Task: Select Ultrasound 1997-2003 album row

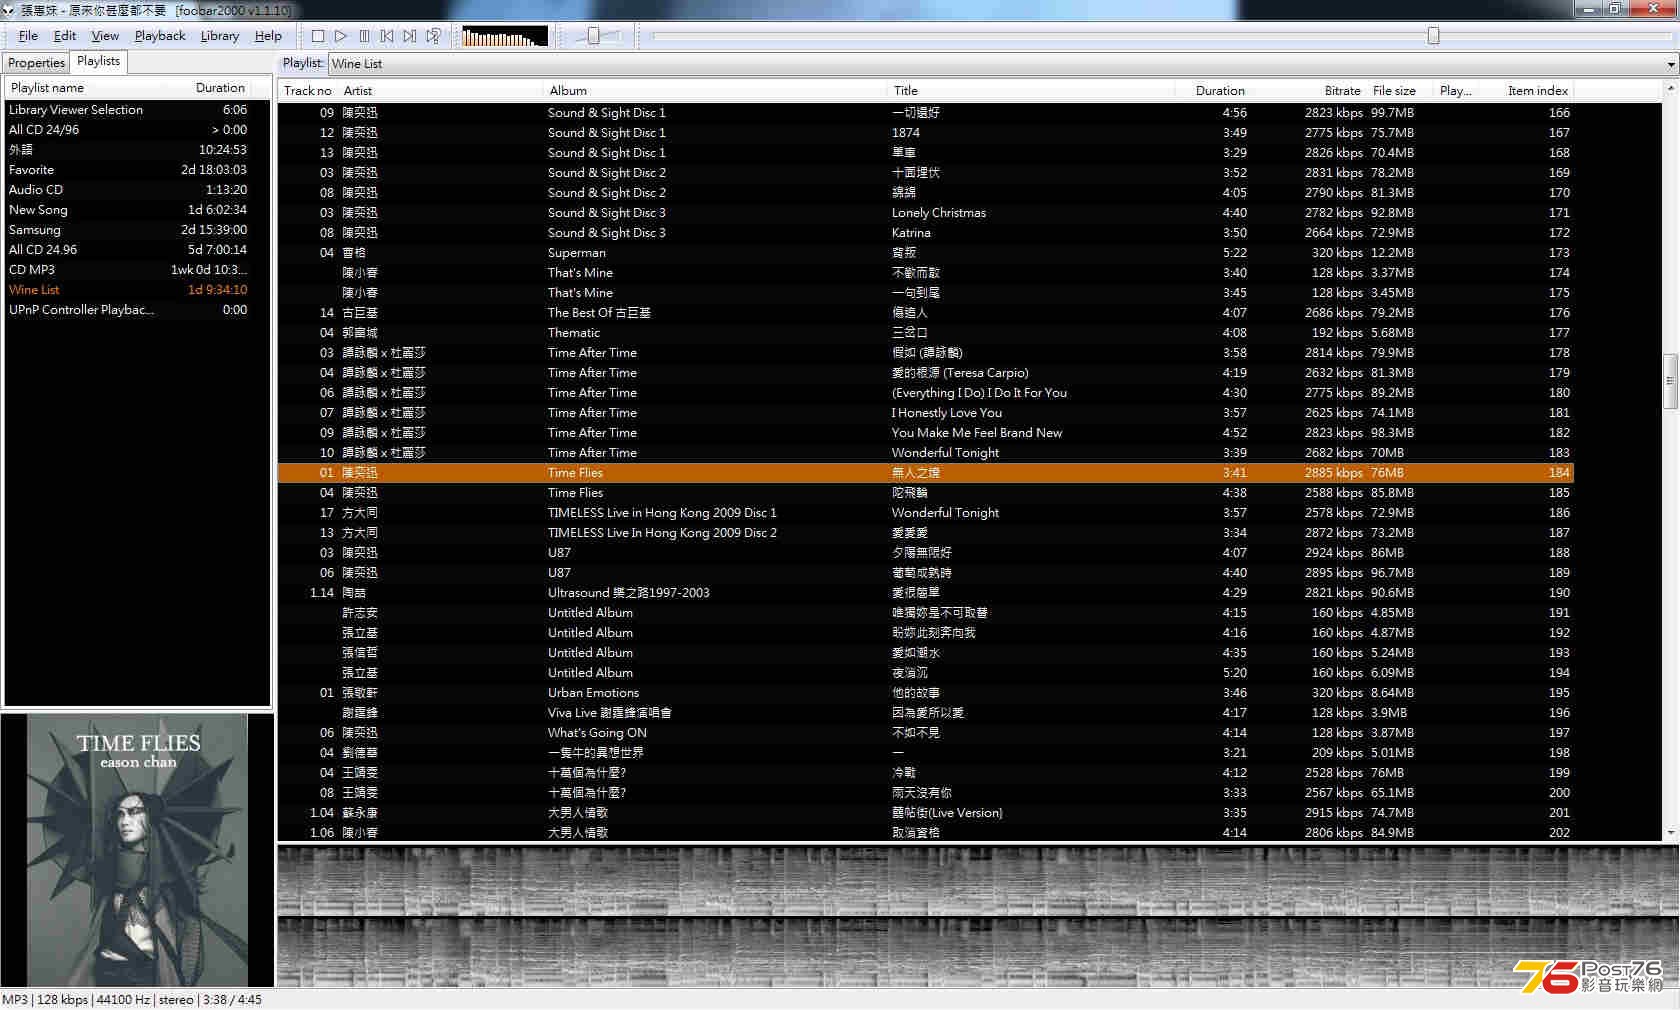Action: [926, 593]
